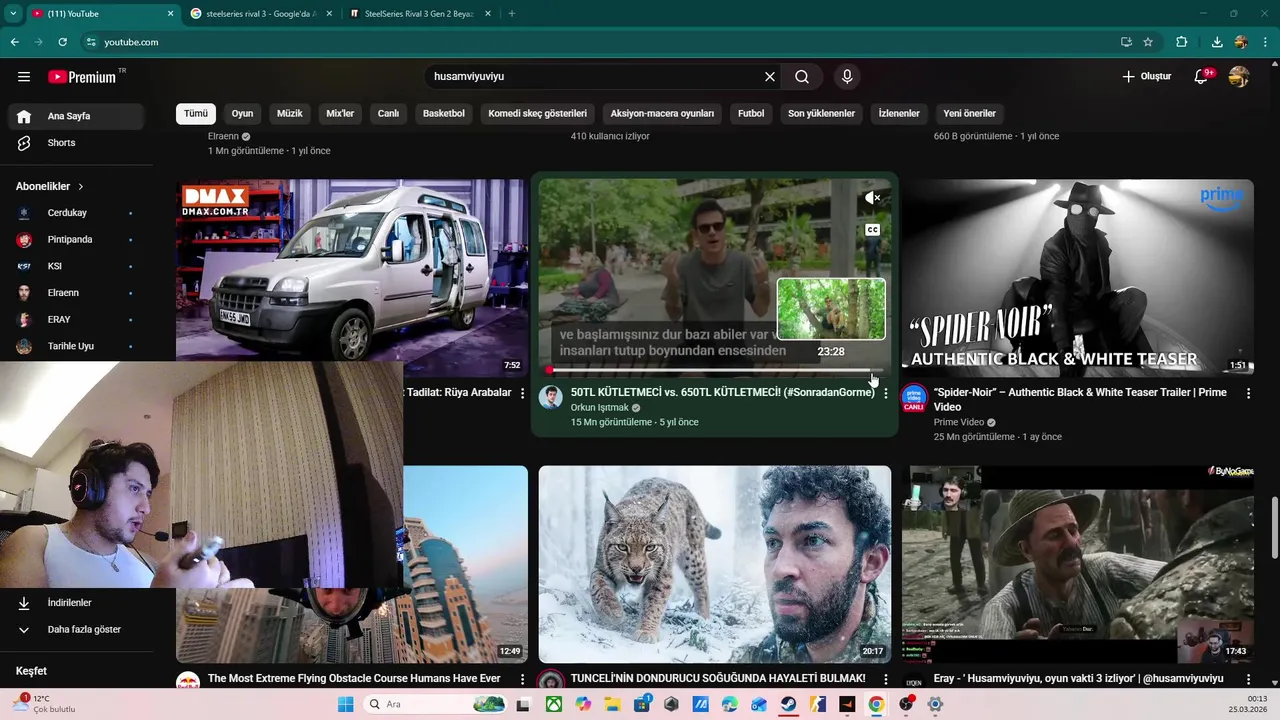The image size is (1280, 720).
Task: Open Steam from the taskbar
Action: (x=789, y=704)
